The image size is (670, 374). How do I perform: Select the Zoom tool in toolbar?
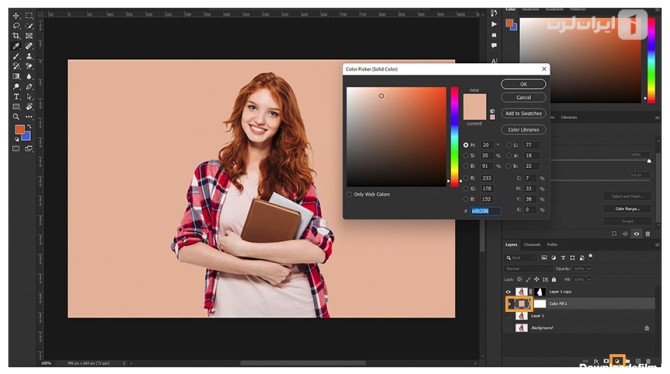[x=16, y=117]
